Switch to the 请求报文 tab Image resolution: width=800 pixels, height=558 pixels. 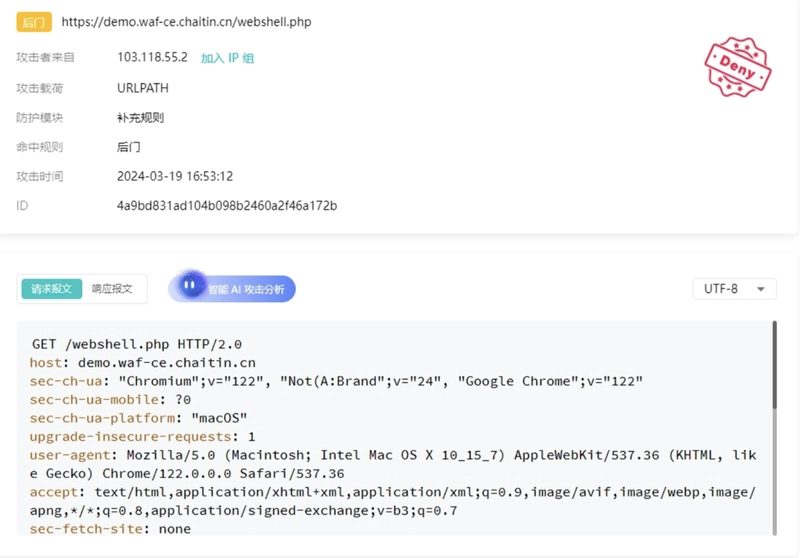[x=52, y=289]
